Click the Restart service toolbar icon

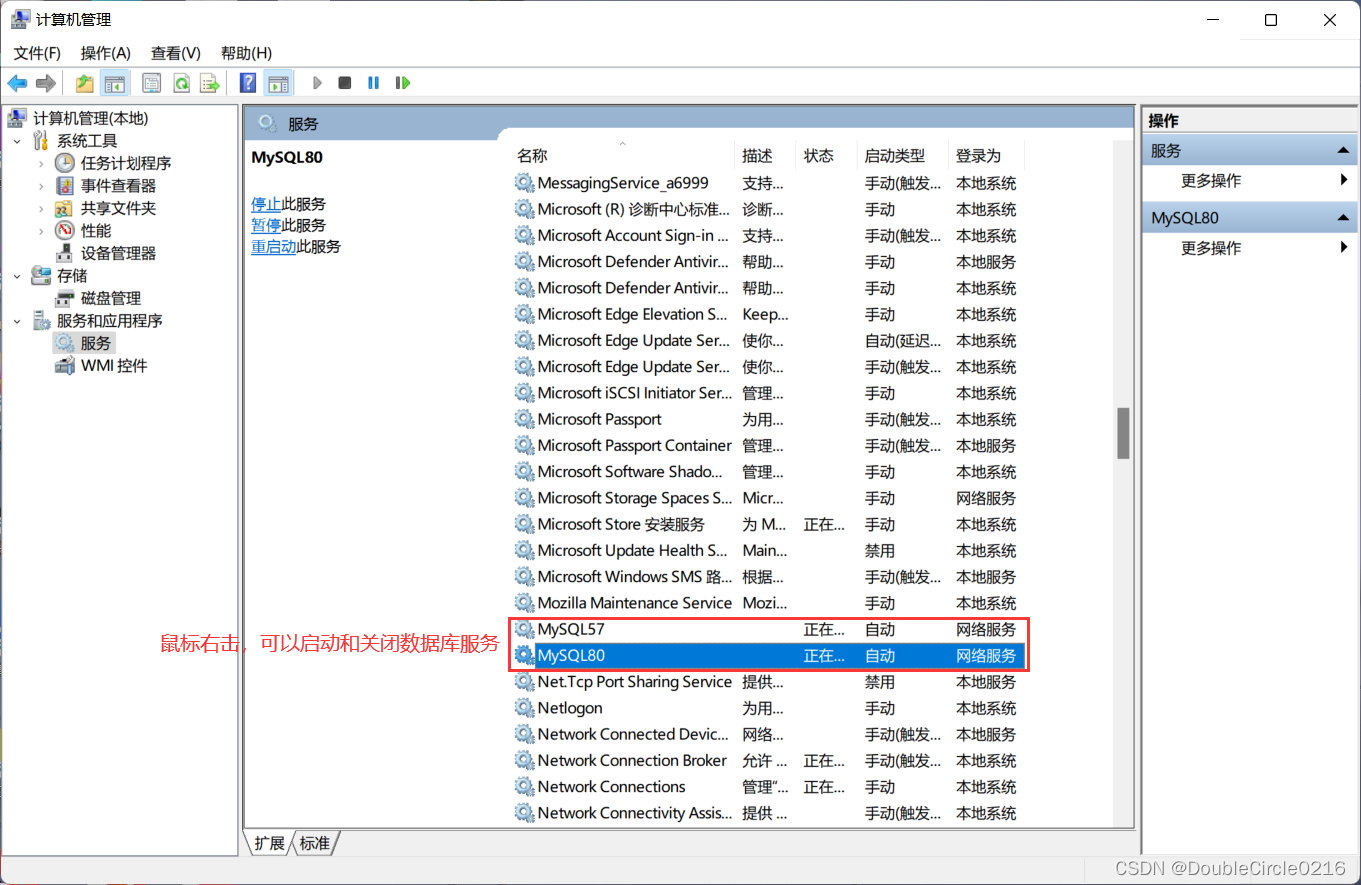[403, 83]
